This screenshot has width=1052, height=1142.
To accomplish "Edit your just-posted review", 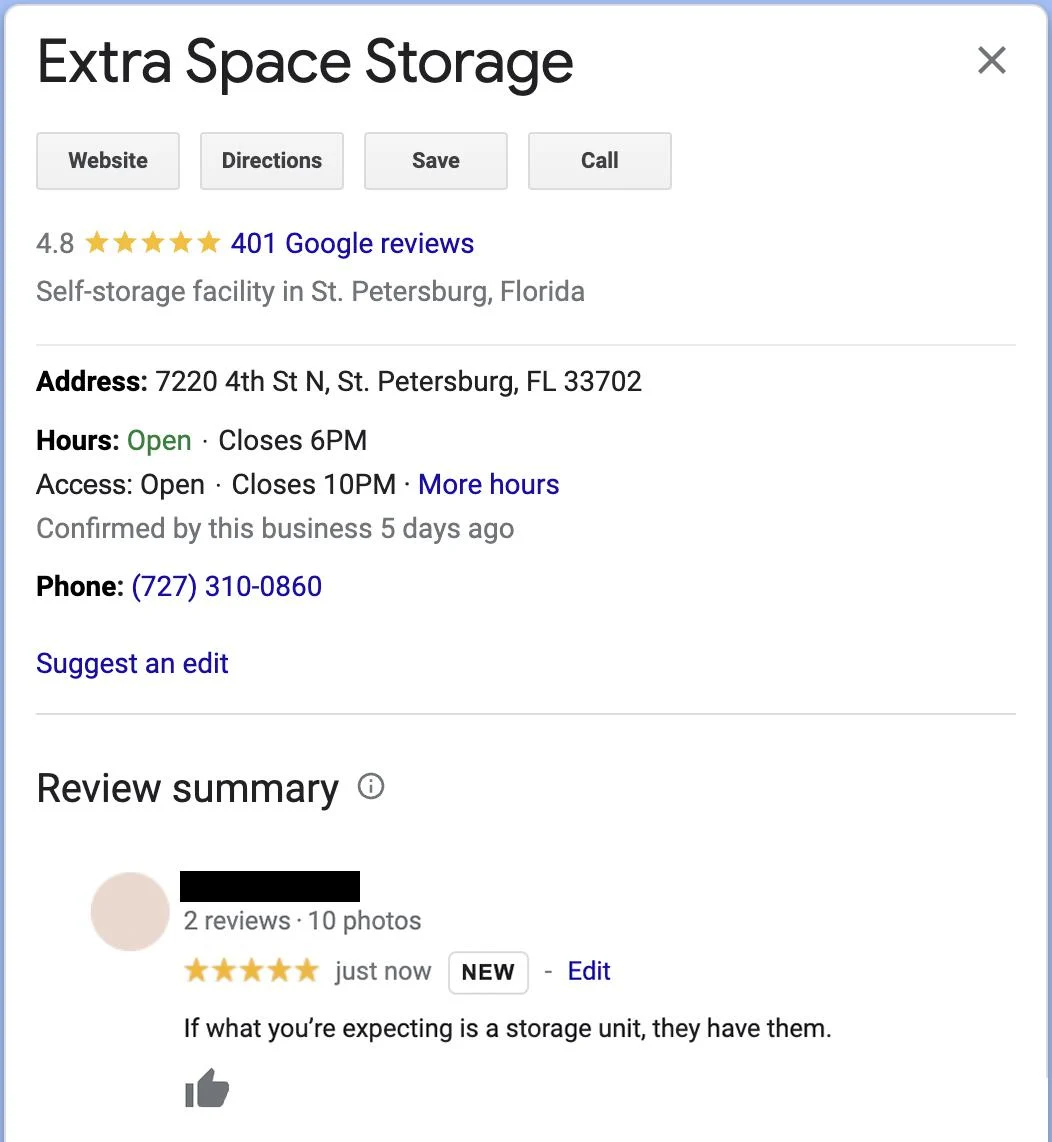I will tap(588, 971).
